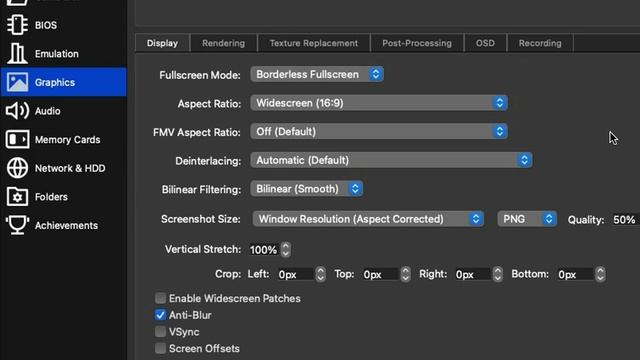This screenshot has height=360, width=640.
Task: Click the Audio sidebar label
Action: [x=47, y=111]
